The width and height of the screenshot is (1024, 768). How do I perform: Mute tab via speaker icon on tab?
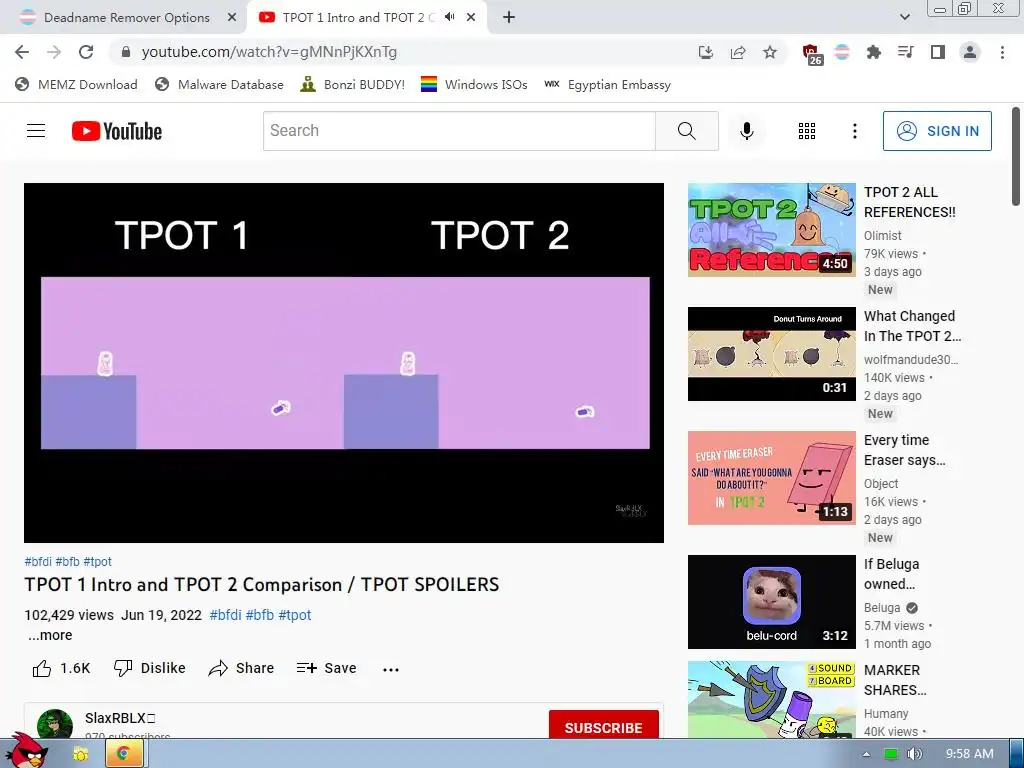pyautogui.click(x=449, y=17)
